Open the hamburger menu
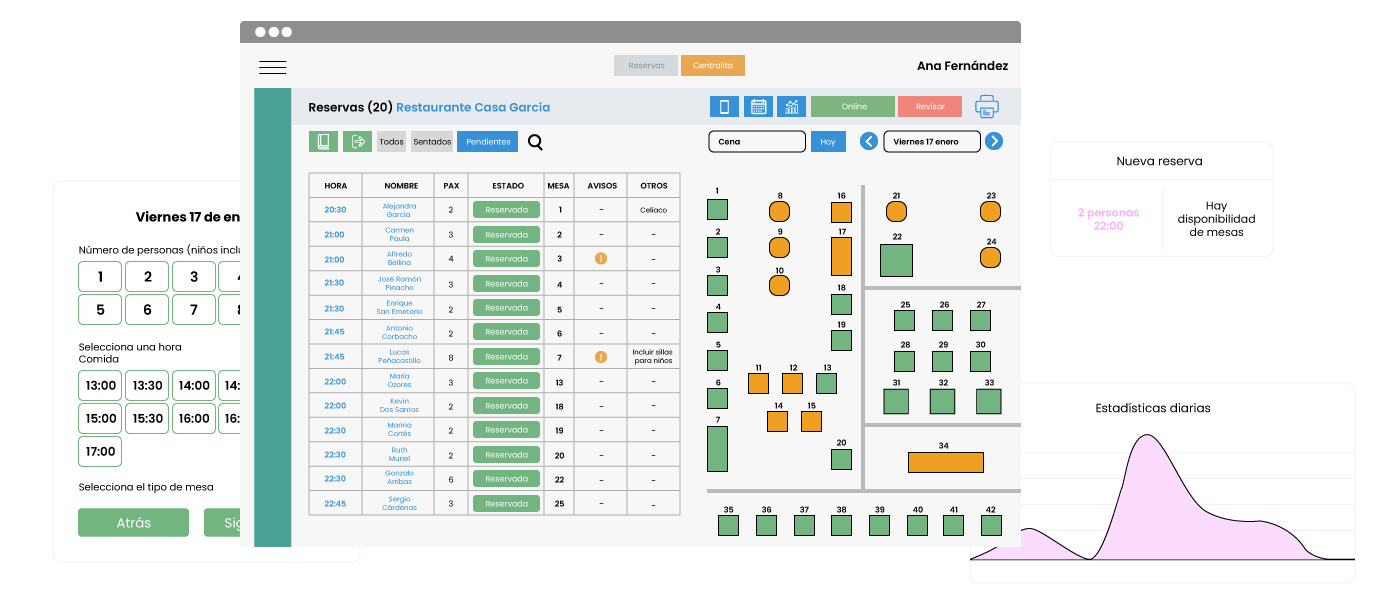1380x606 pixels. click(272, 67)
